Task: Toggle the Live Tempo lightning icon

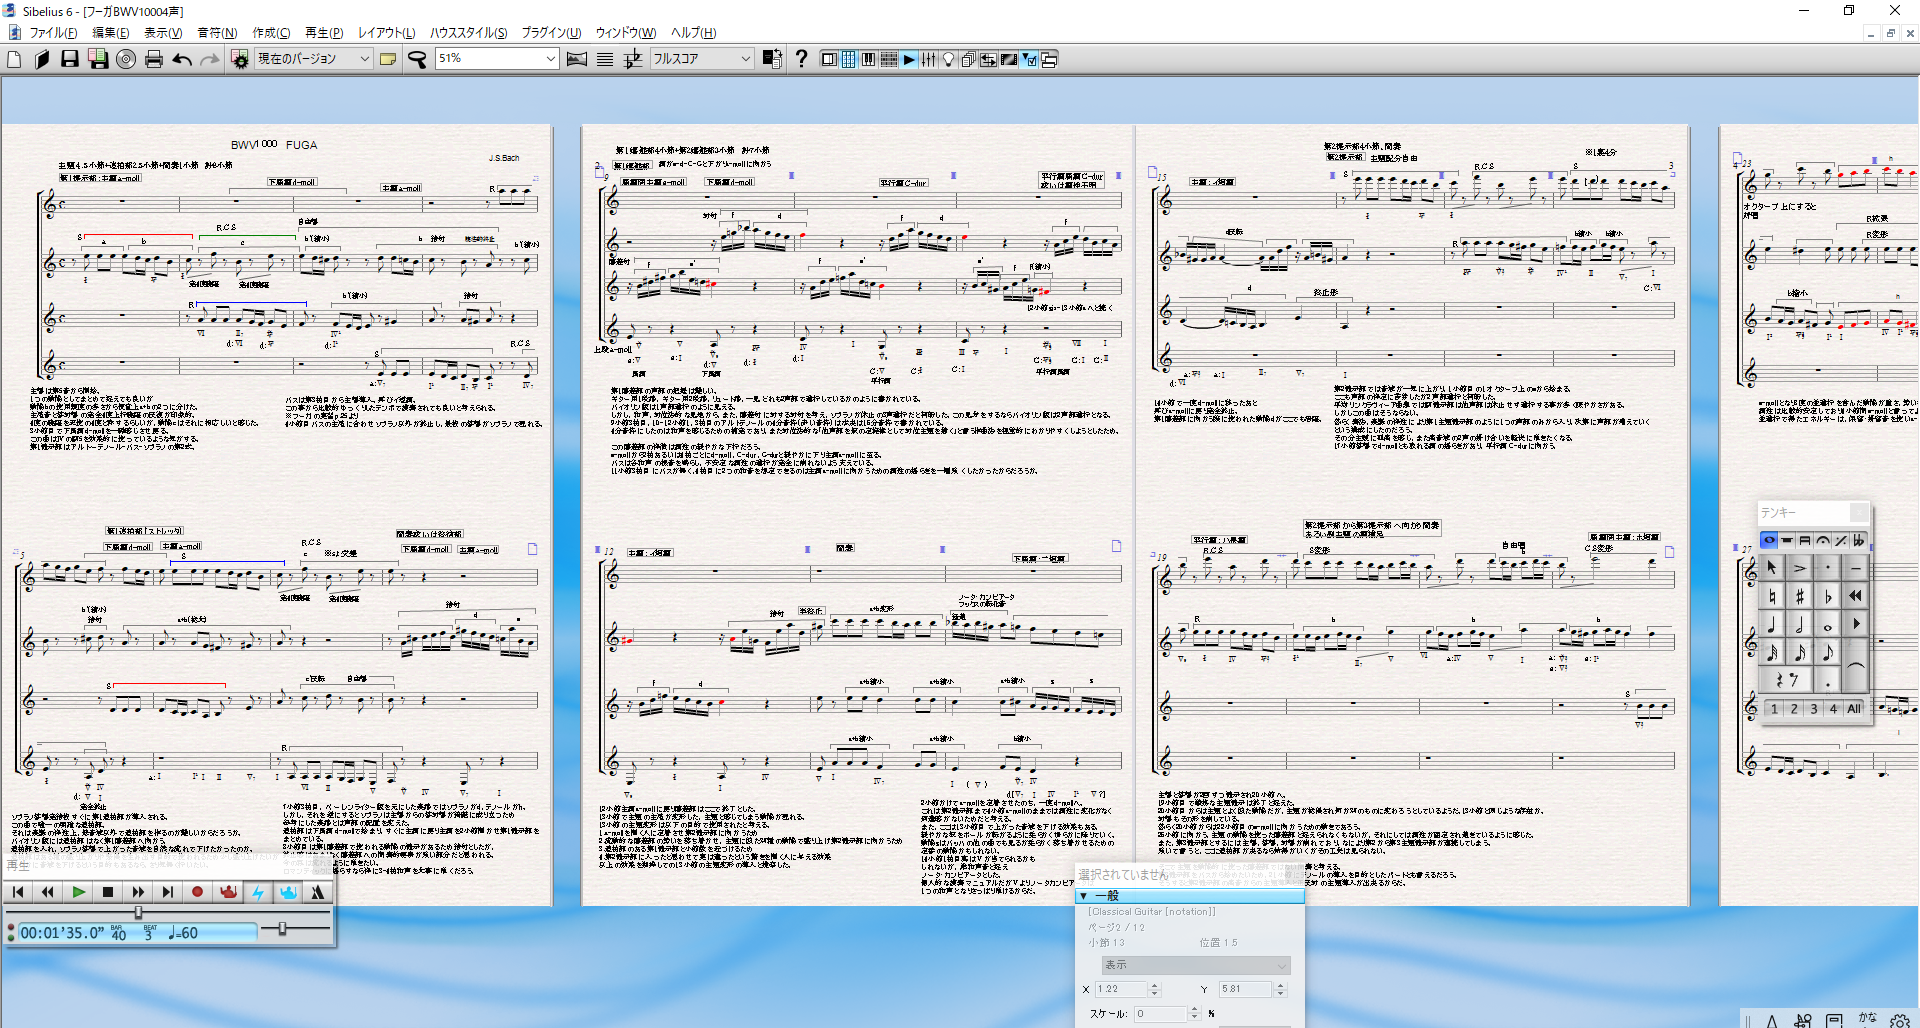Action: (x=258, y=892)
